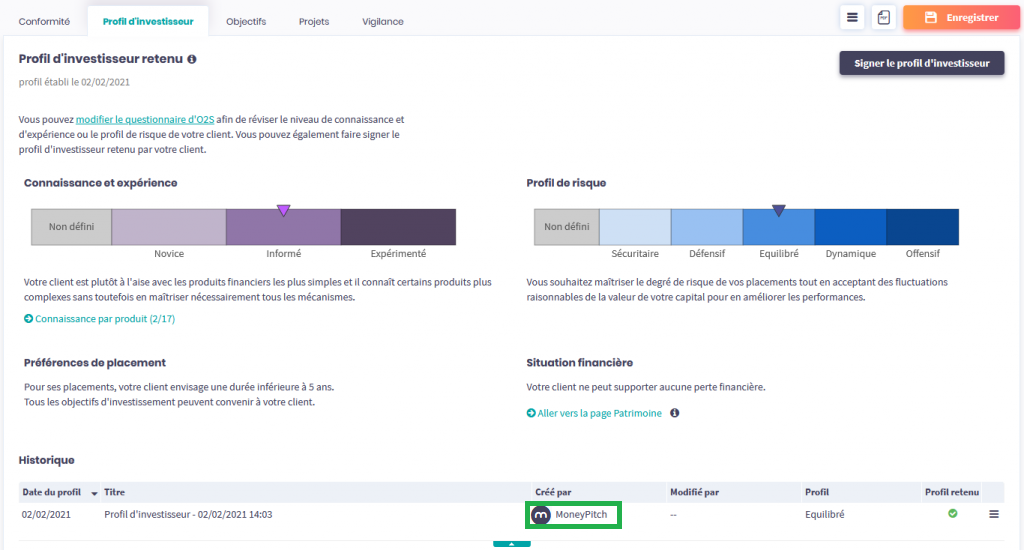Collapse the panel using the bottom teal arrow
The width and height of the screenshot is (1024, 550).
tap(511, 544)
